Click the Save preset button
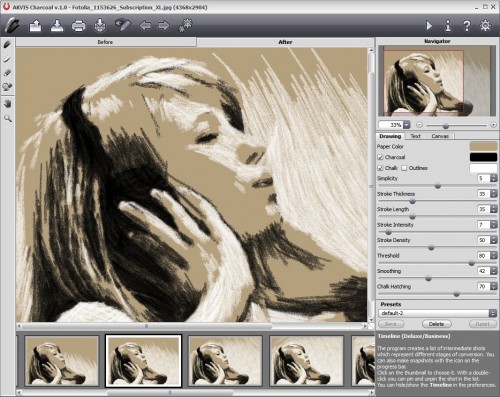 pos(391,324)
